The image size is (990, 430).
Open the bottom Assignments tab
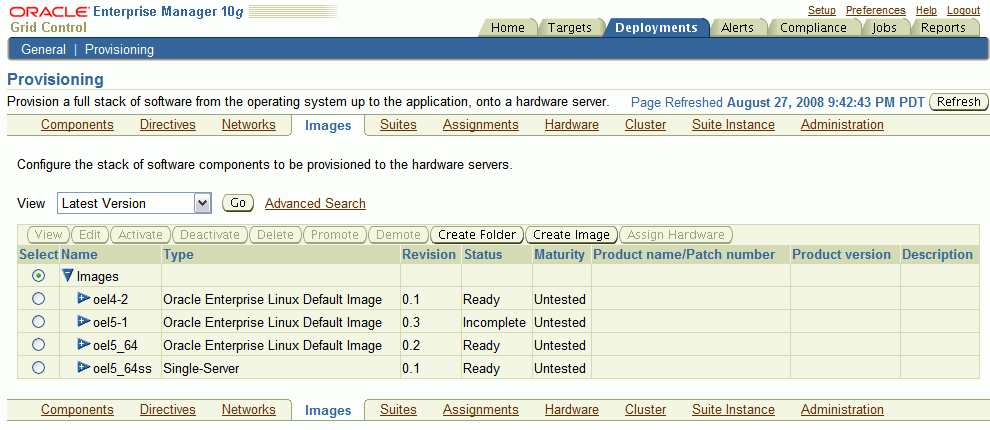tap(480, 409)
